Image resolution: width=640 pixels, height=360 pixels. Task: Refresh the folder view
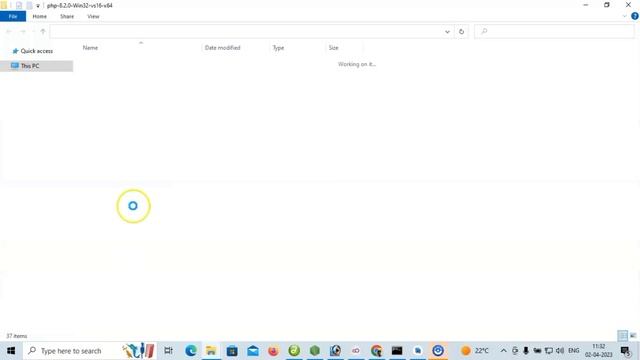point(461,31)
